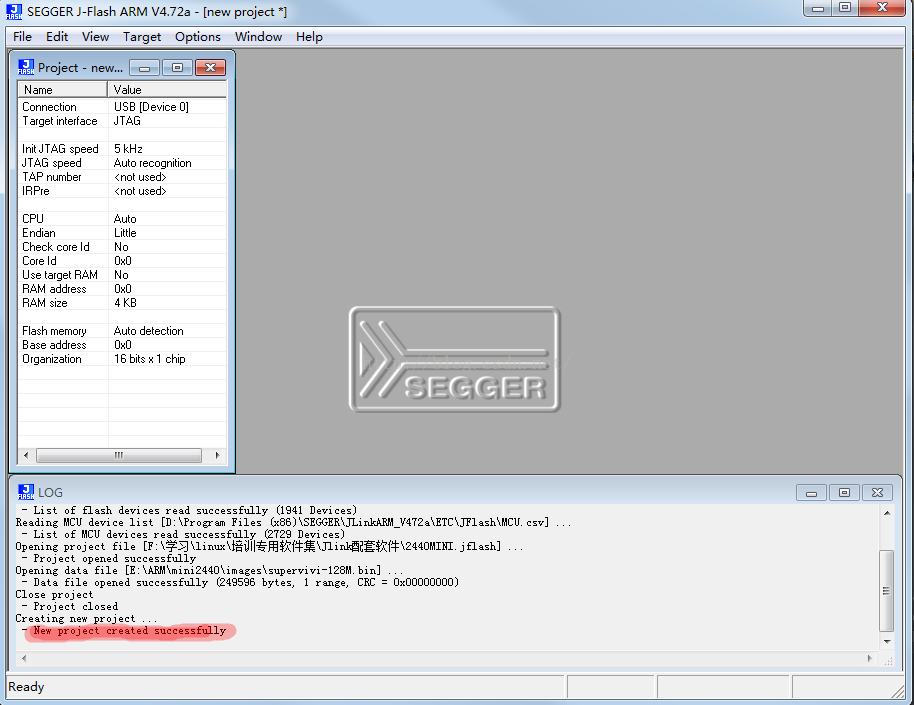Open the File menu
This screenshot has height=705, width=914.
[x=22, y=37]
